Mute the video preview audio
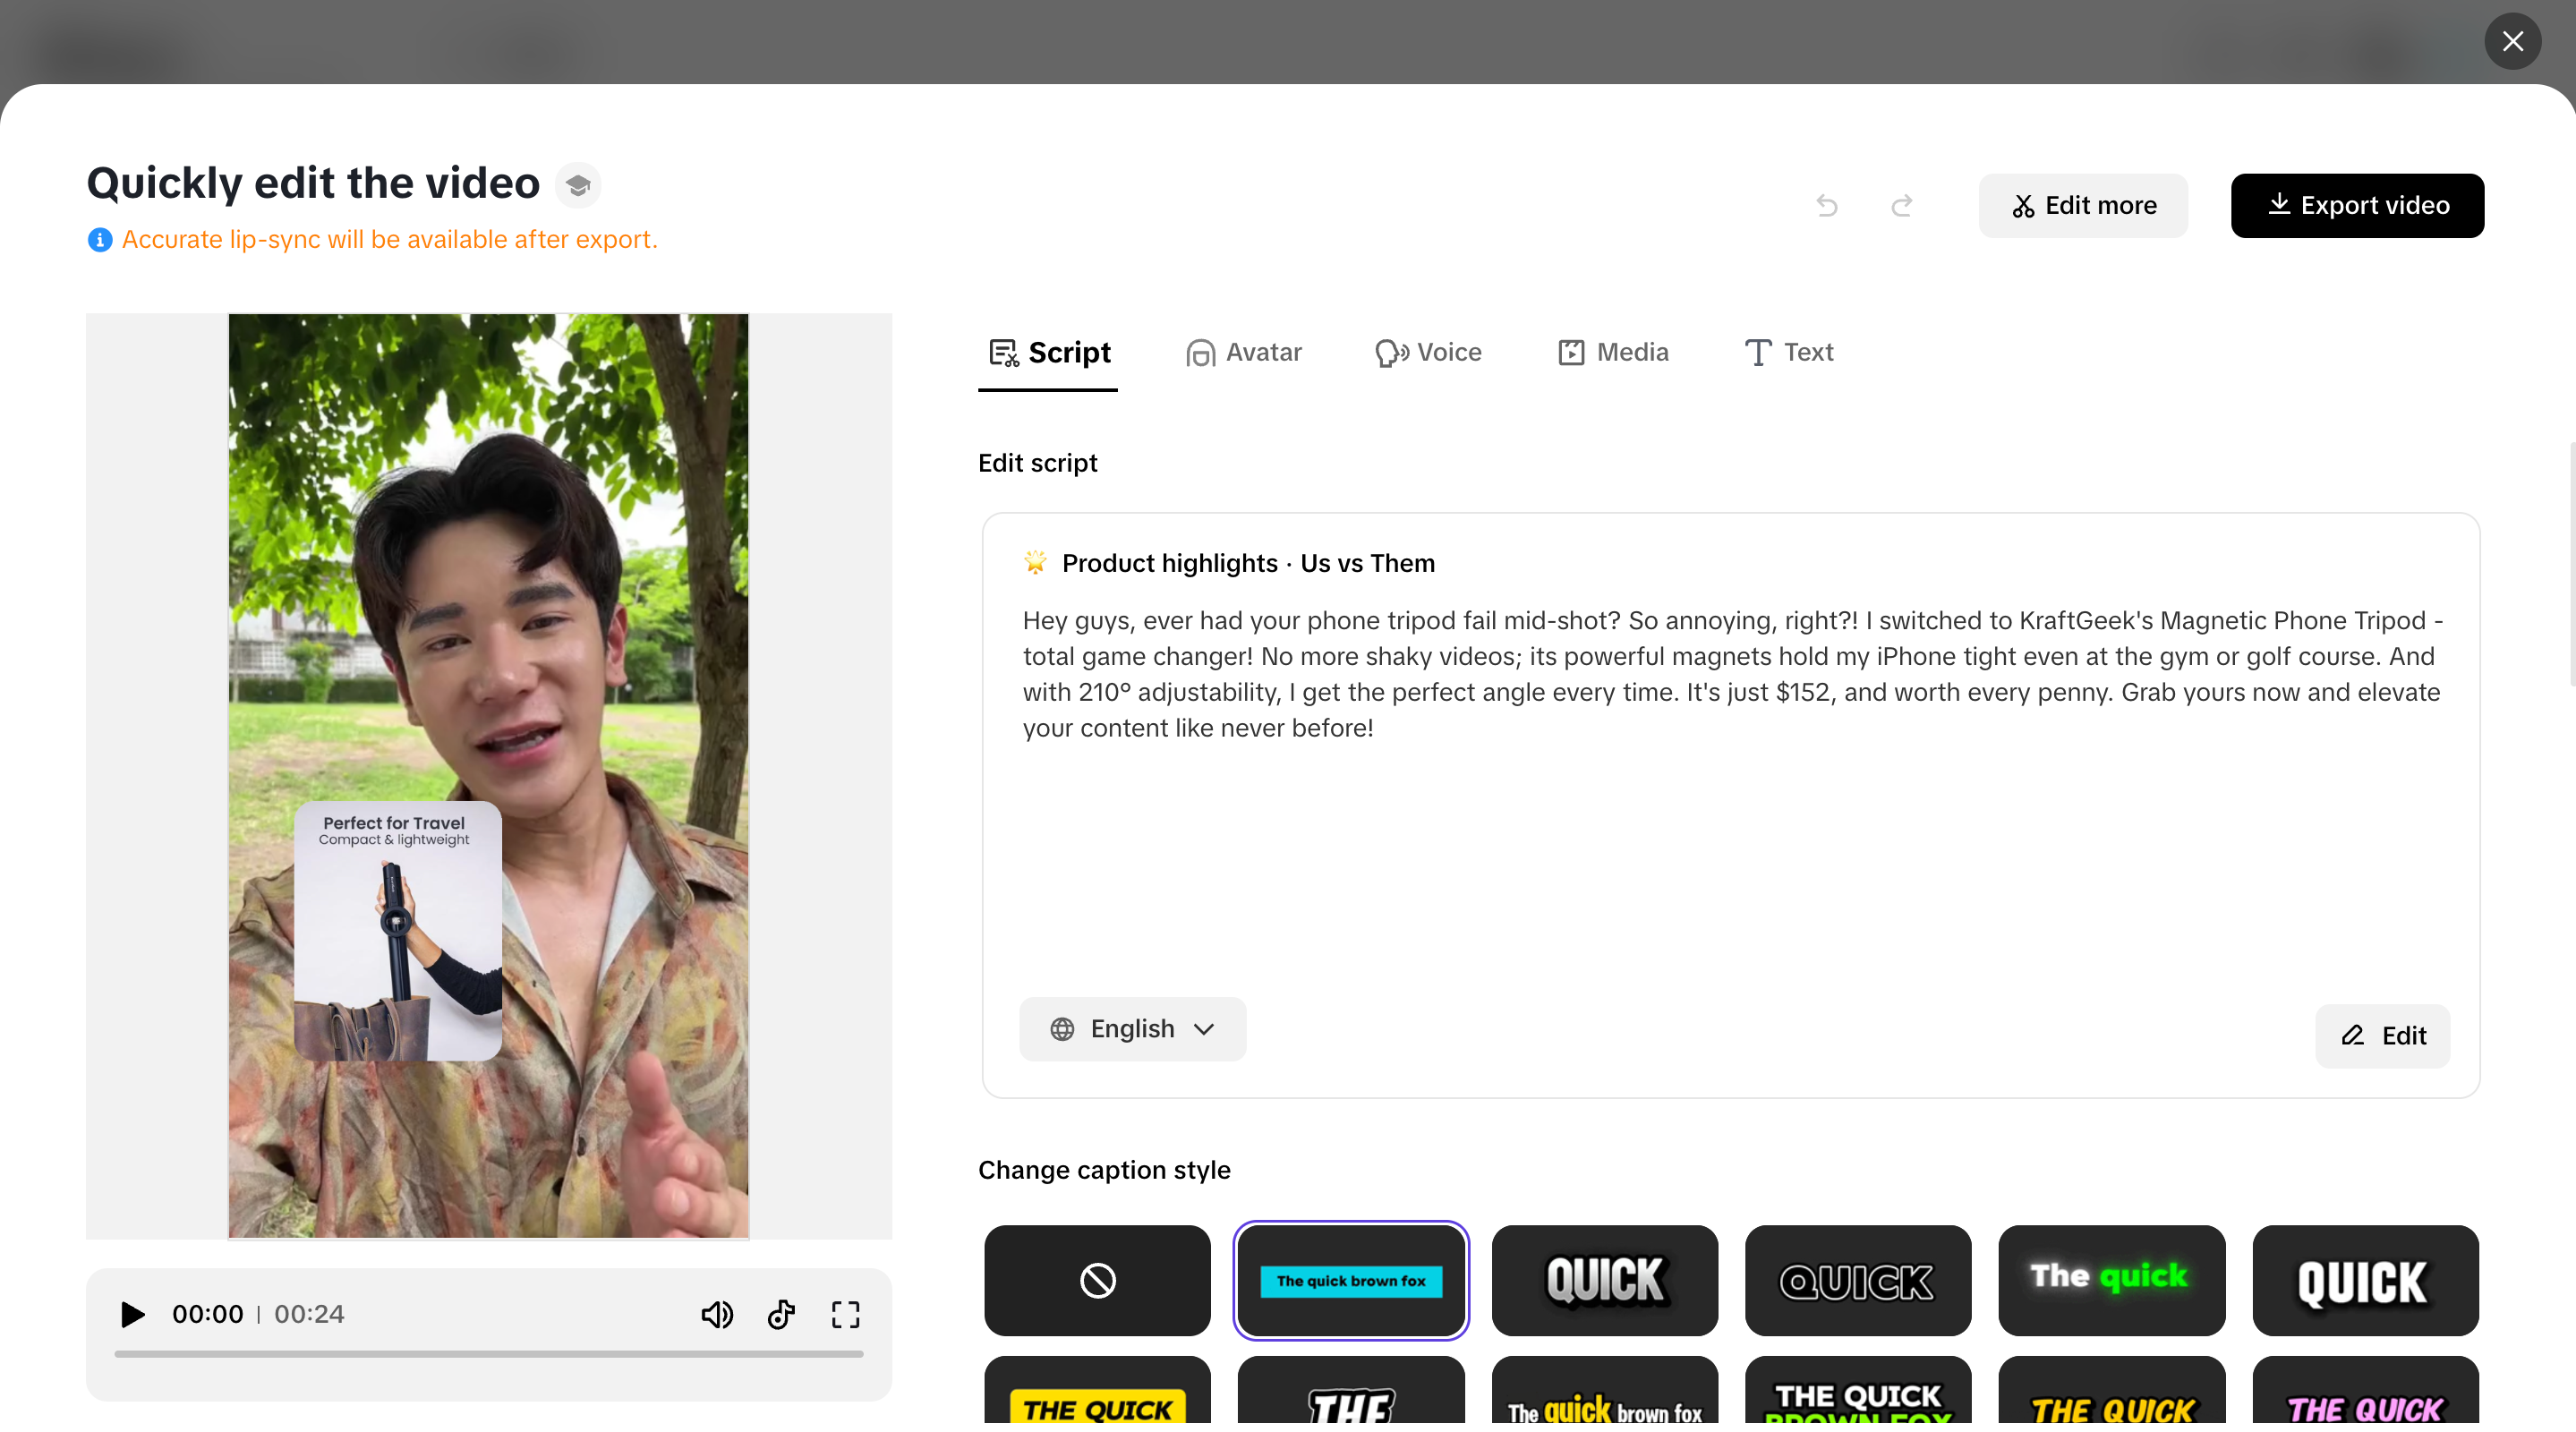This screenshot has height=1432, width=2576. (x=716, y=1315)
